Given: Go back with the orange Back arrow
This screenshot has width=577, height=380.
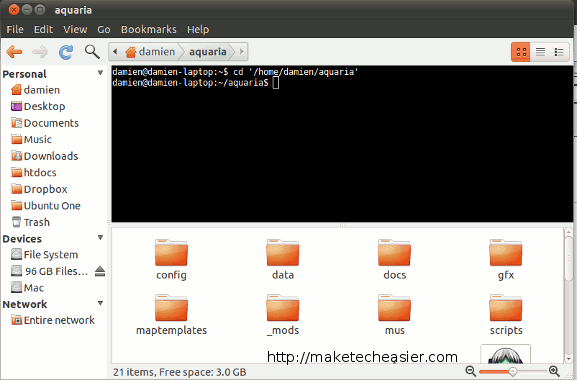Looking at the screenshot, I should click(14, 52).
